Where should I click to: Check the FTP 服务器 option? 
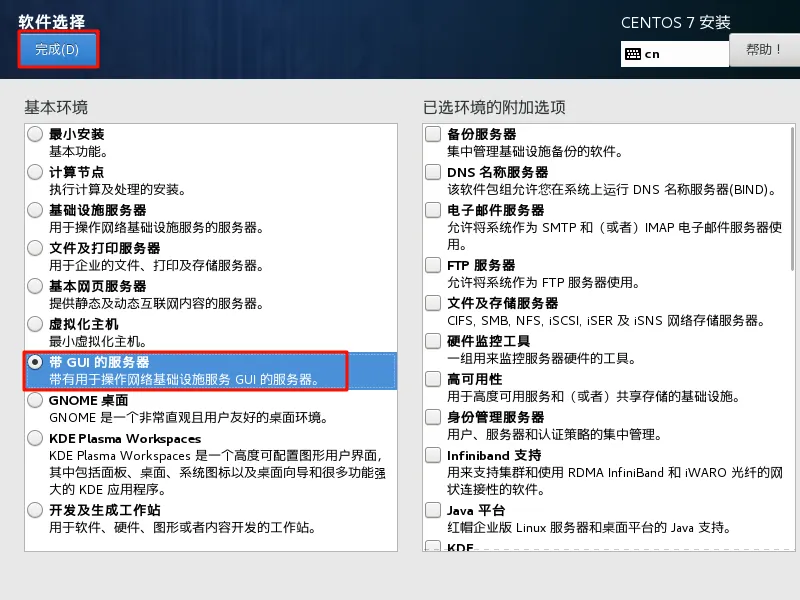pos(433,265)
